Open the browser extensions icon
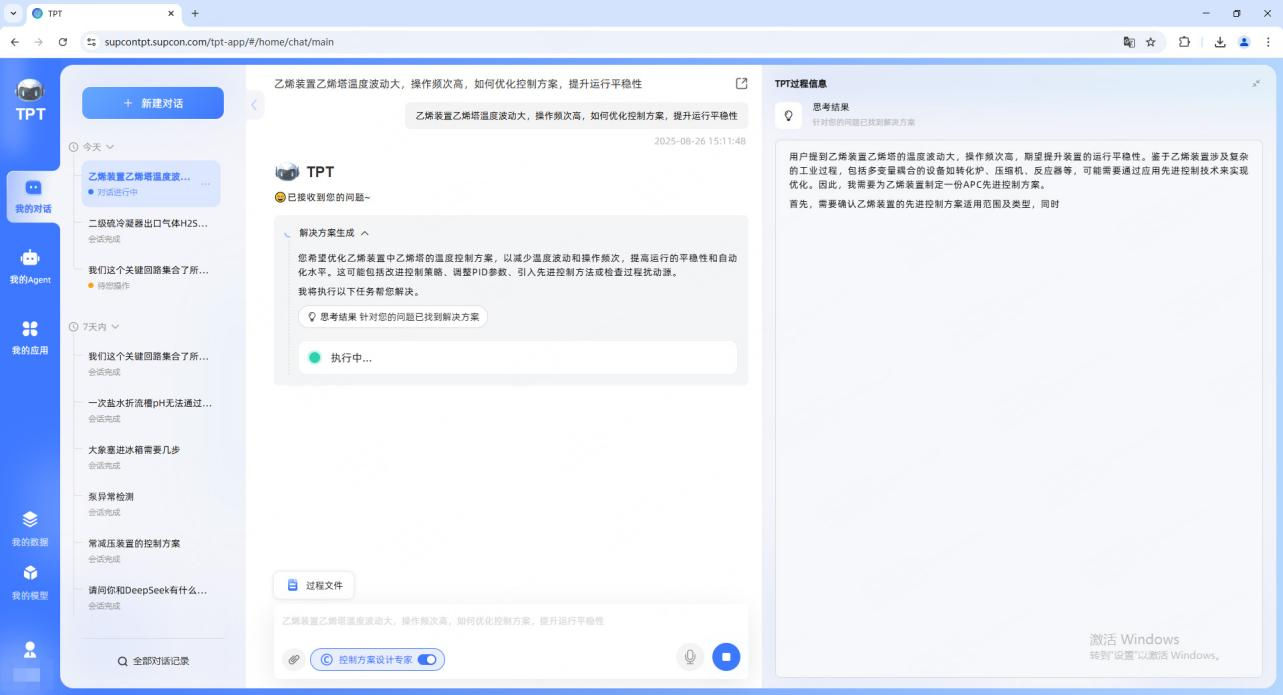The image size is (1283, 695). pyautogui.click(x=1185, y=42)
